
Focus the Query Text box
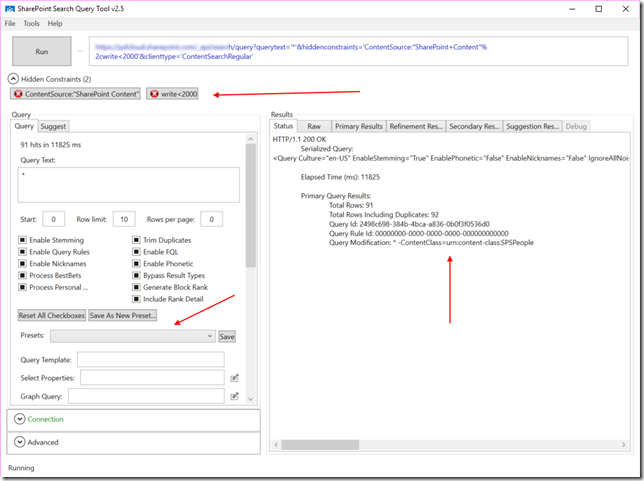(x=129, y=184)
